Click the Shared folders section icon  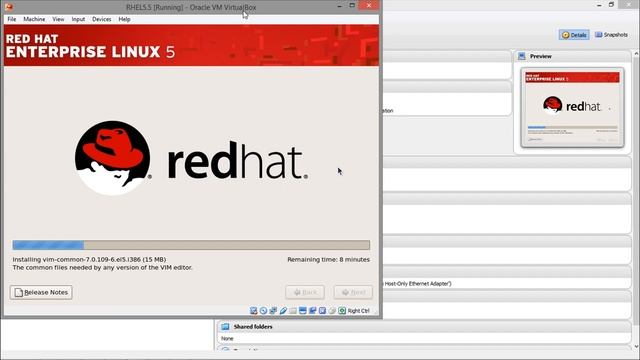pos(225,327)
